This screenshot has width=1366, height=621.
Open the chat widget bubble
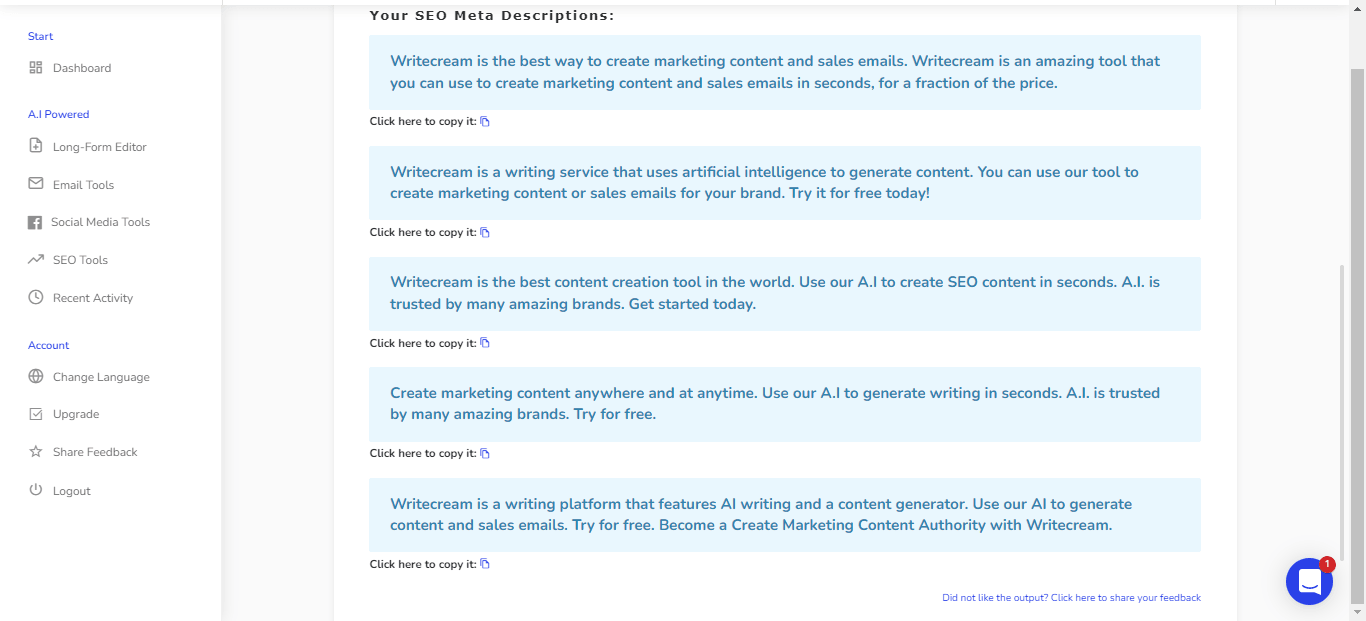tap(1309, 581)
